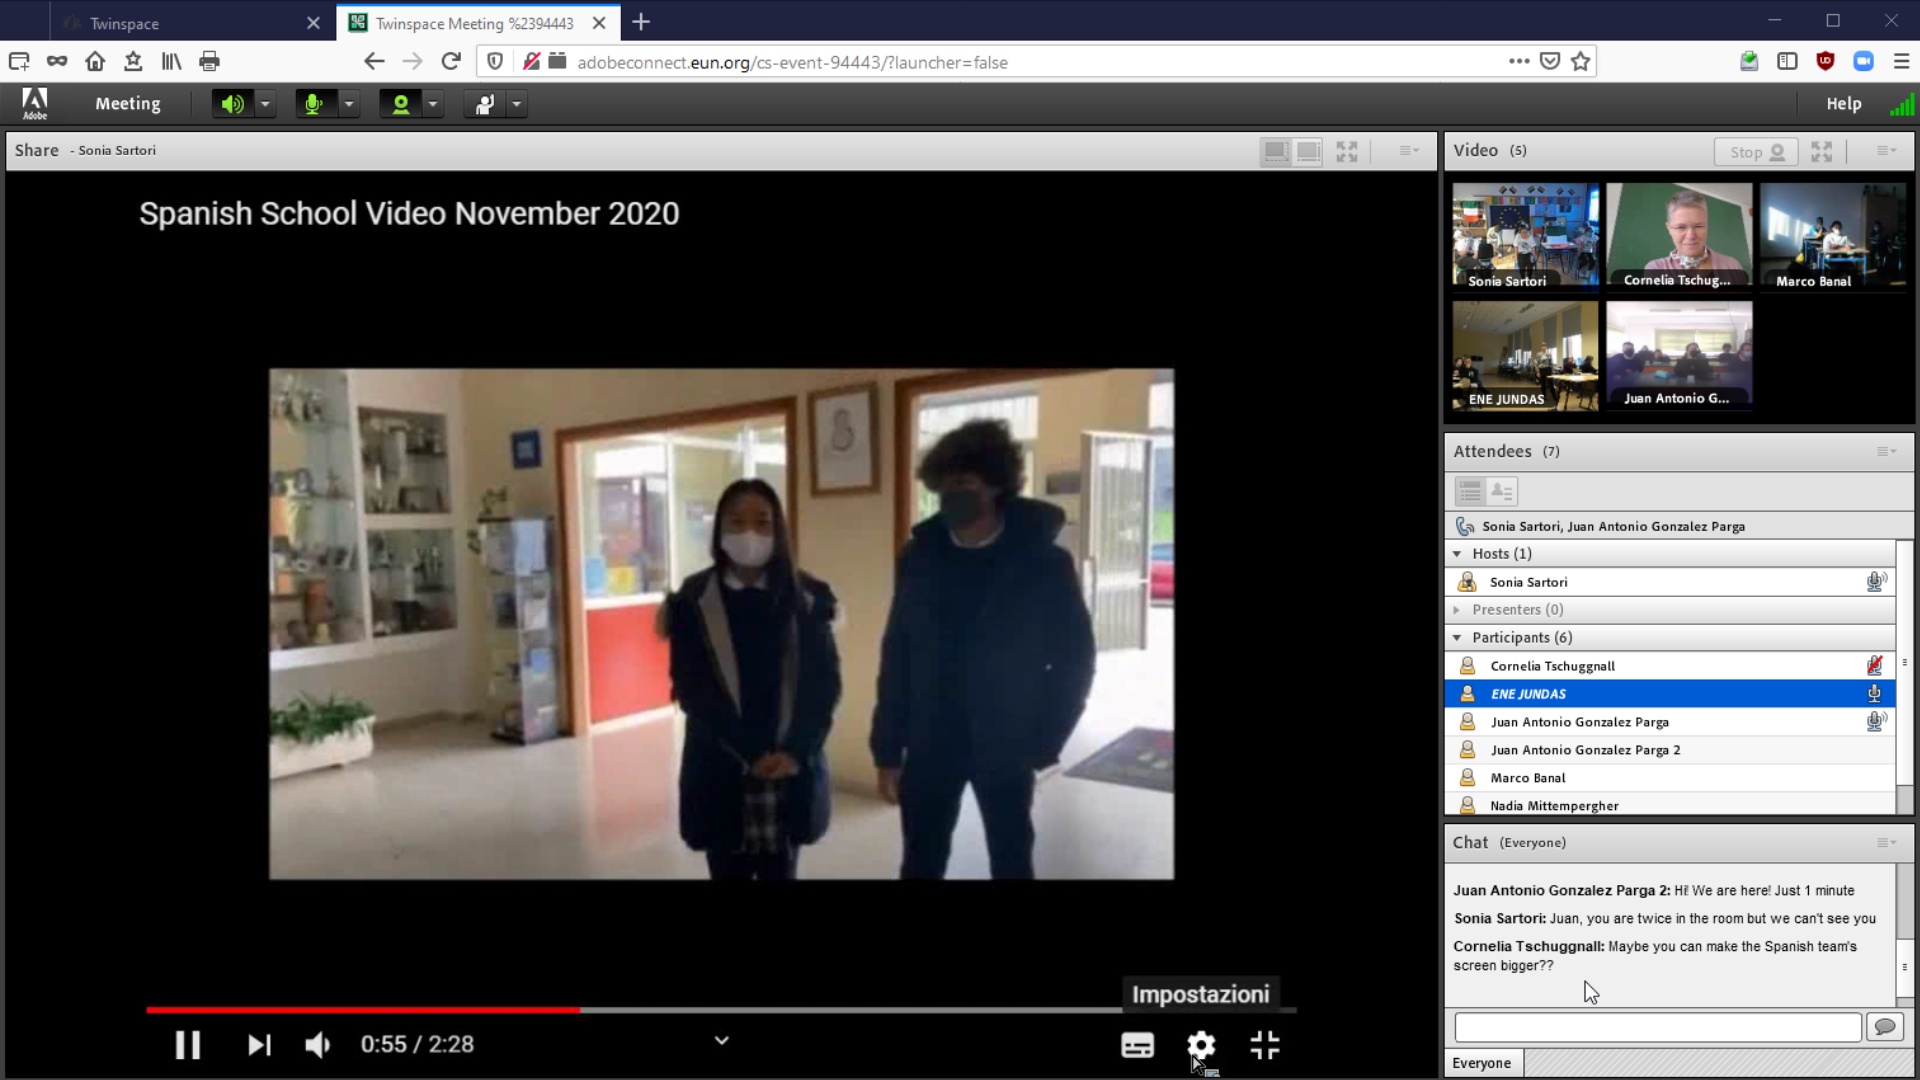
Task: Click the send chat message icon
Action: pos(1885,1027)
